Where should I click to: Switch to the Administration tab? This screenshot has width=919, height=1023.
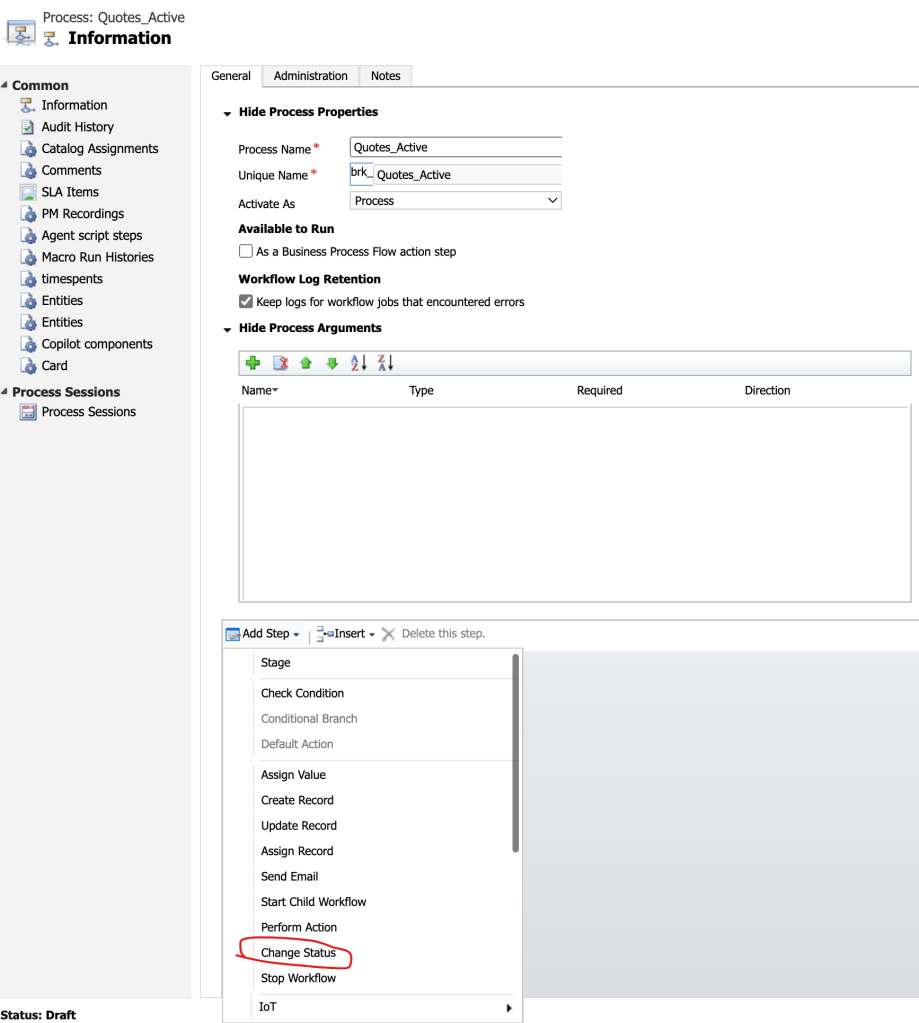[310, 76]
